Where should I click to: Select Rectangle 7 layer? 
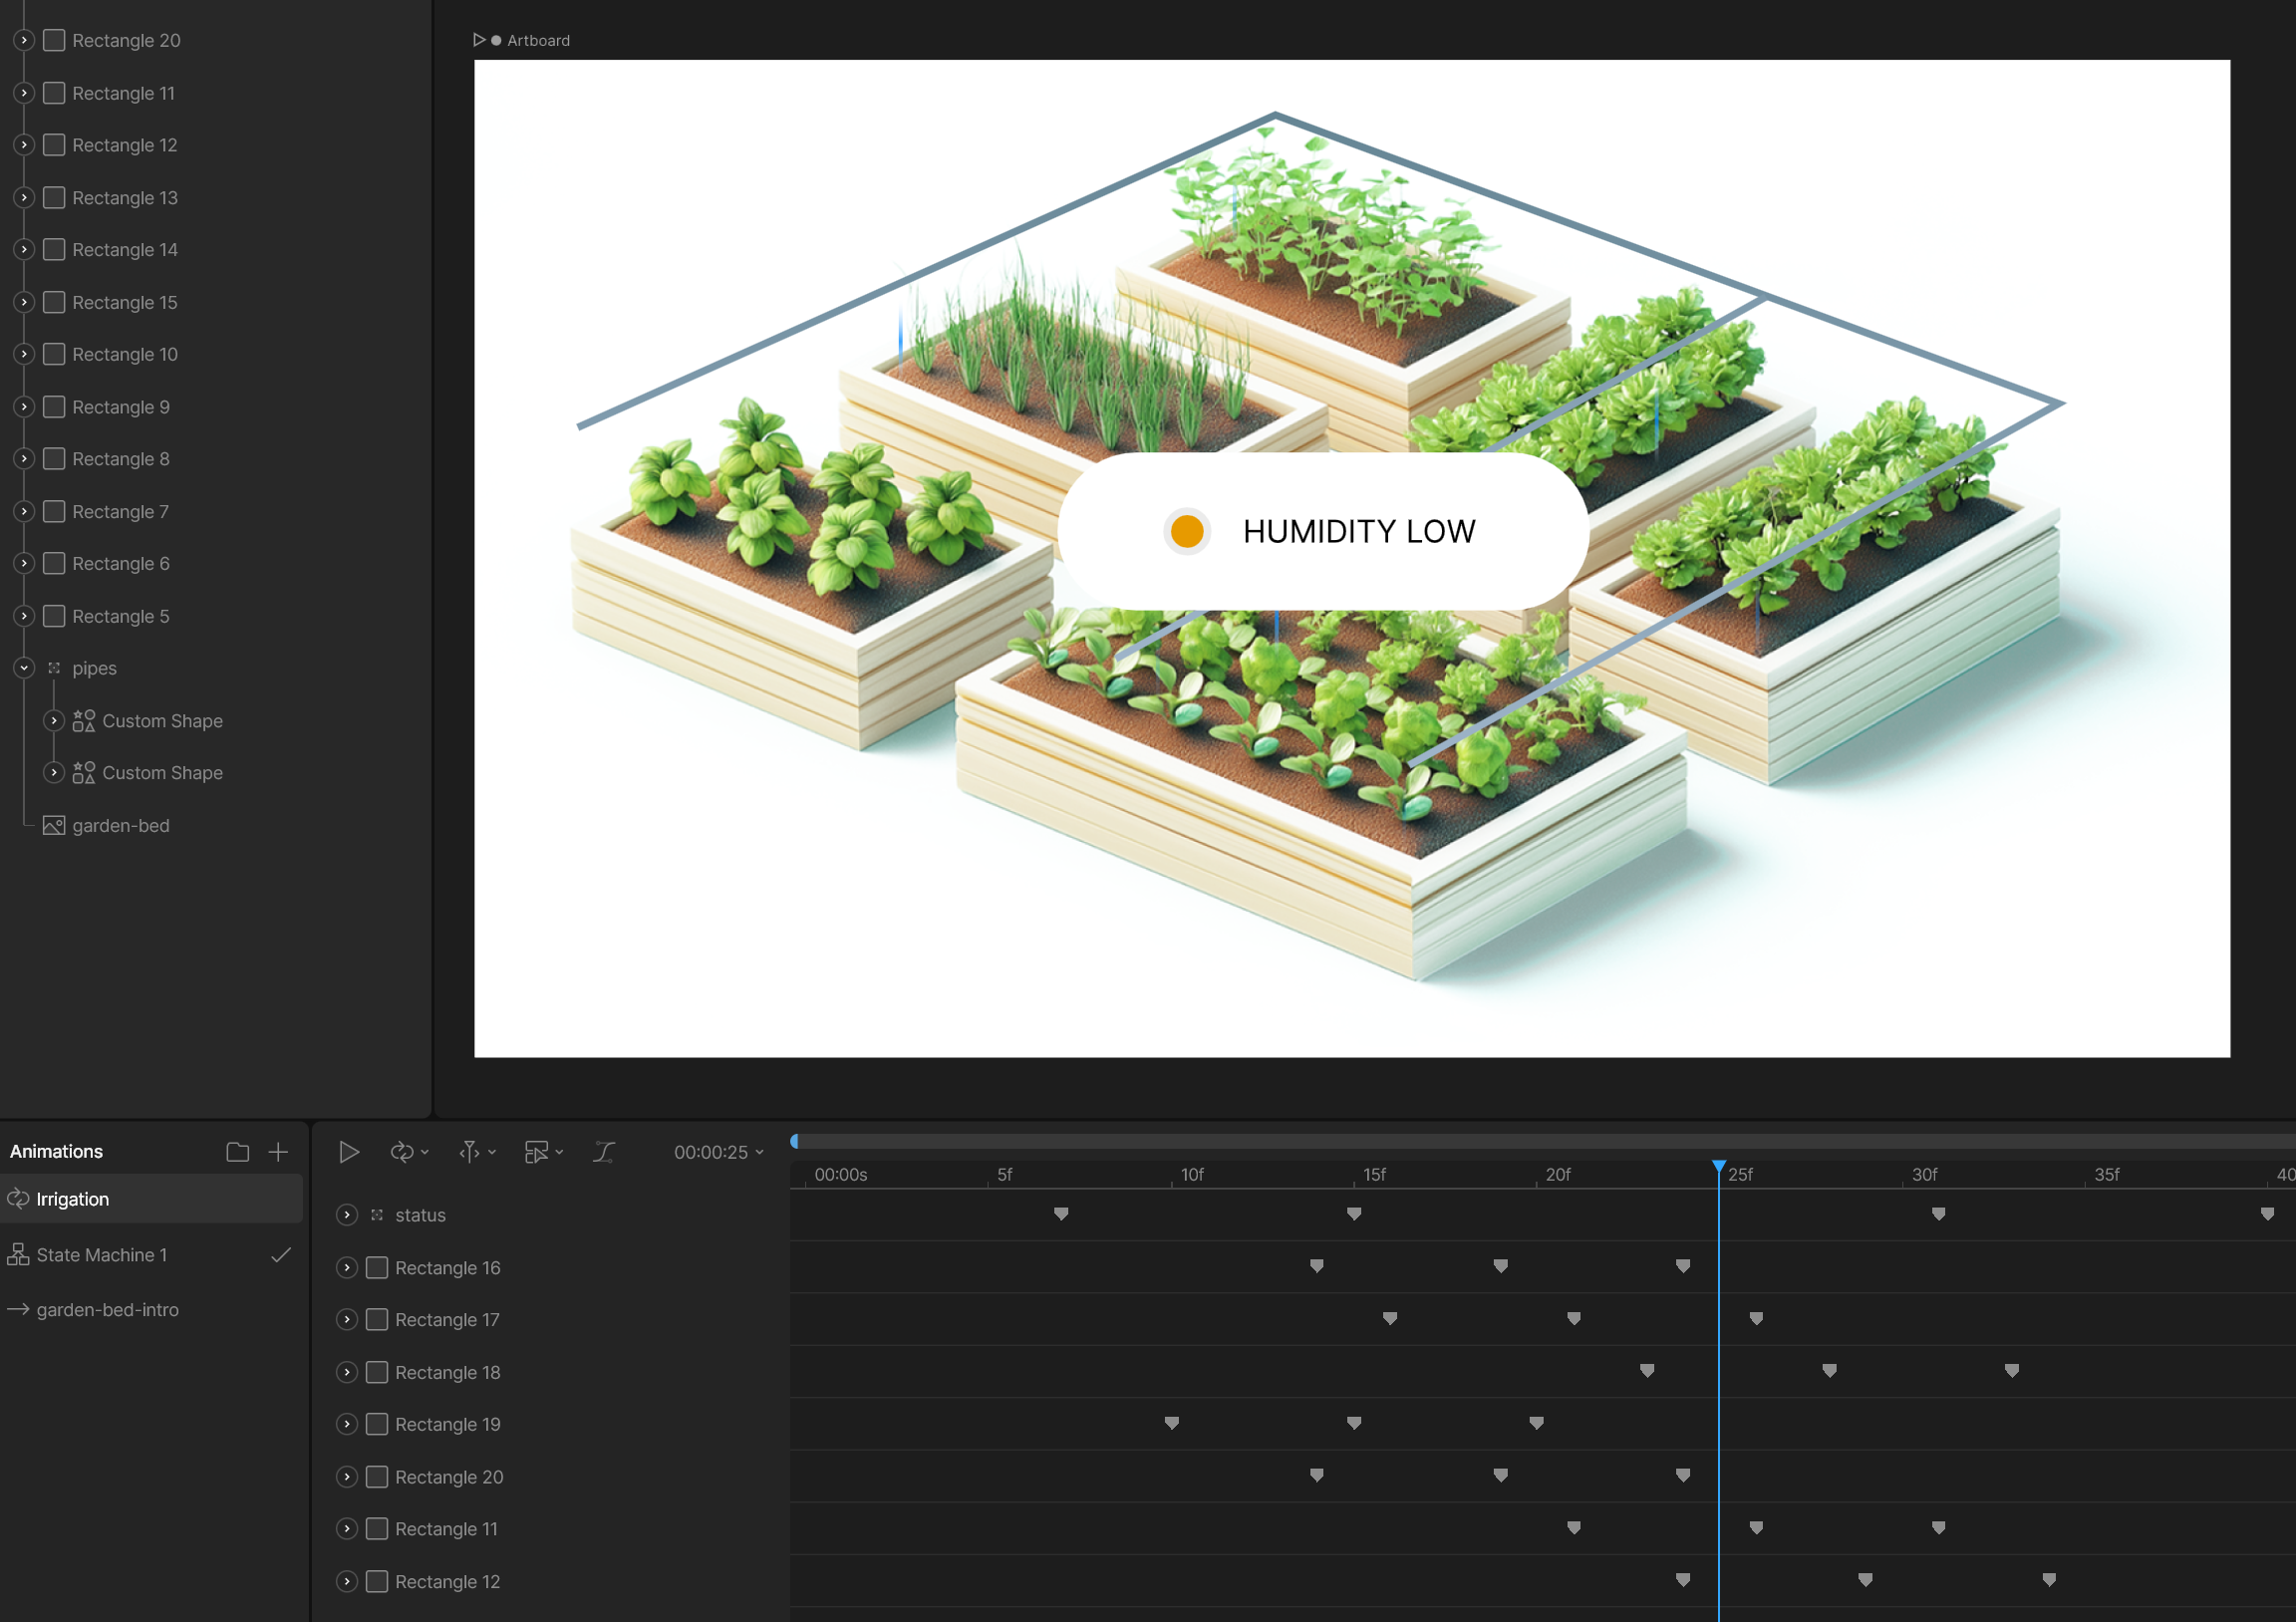coord(121,512)
